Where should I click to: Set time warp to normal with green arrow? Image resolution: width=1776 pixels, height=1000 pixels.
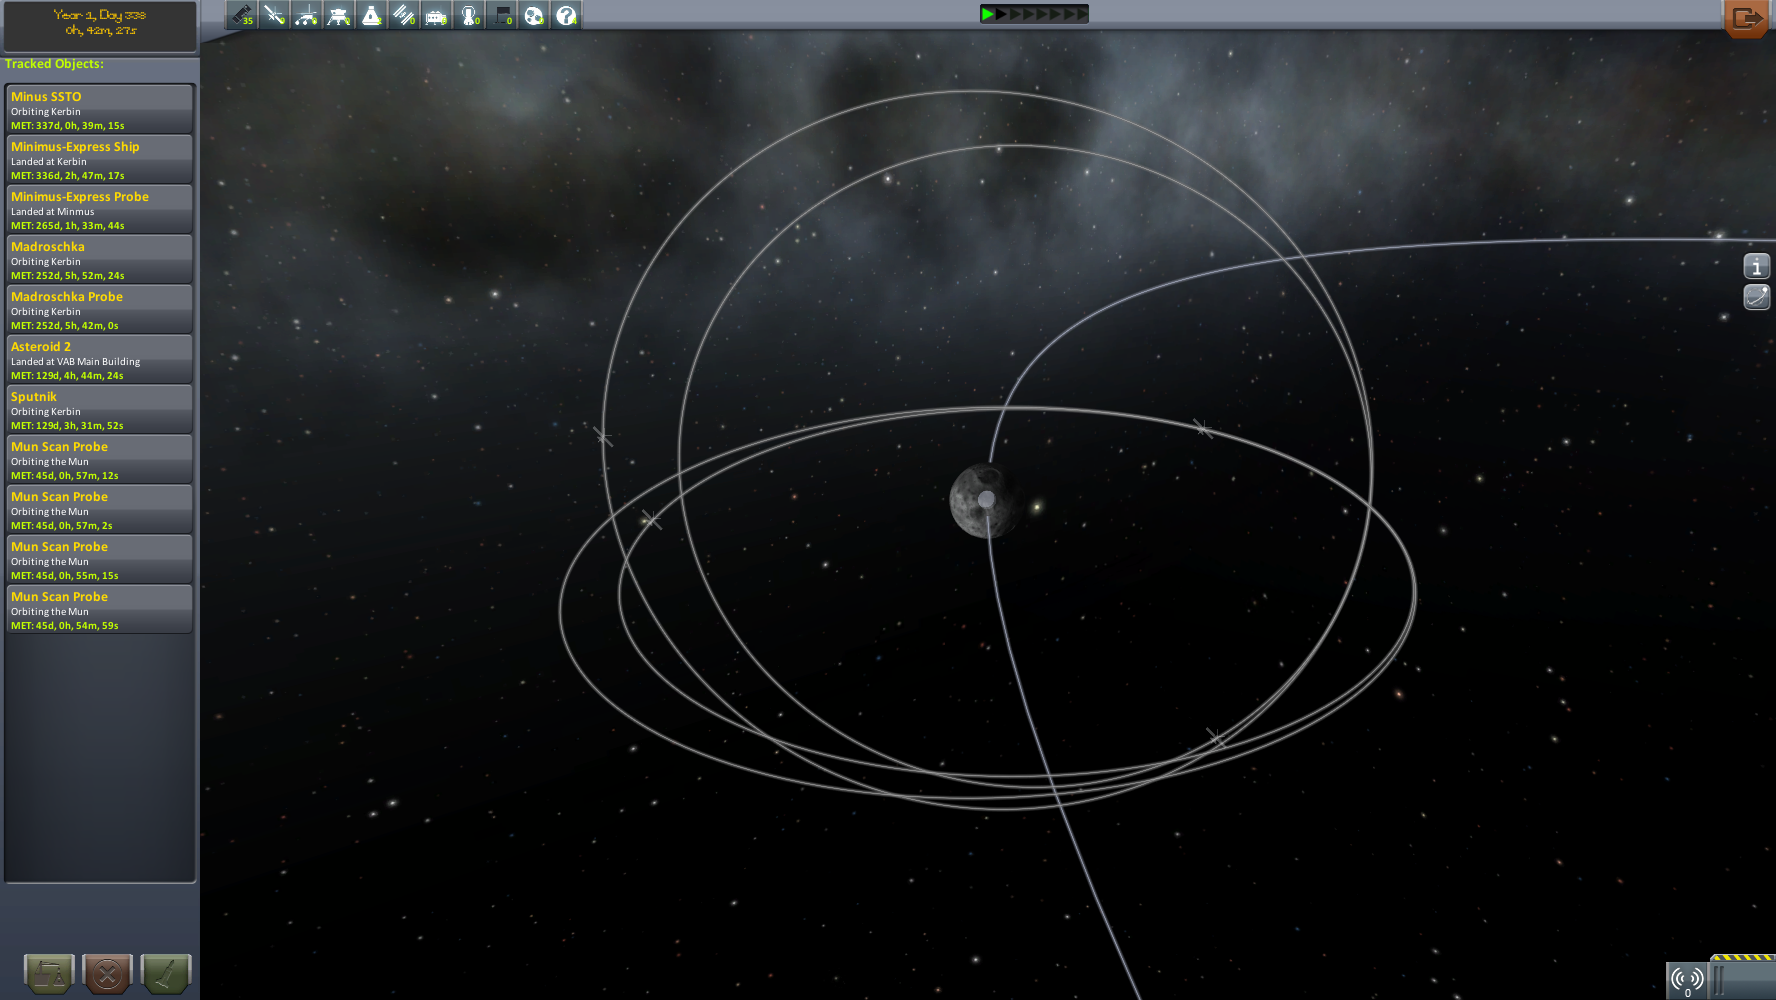tap(988, 14)
